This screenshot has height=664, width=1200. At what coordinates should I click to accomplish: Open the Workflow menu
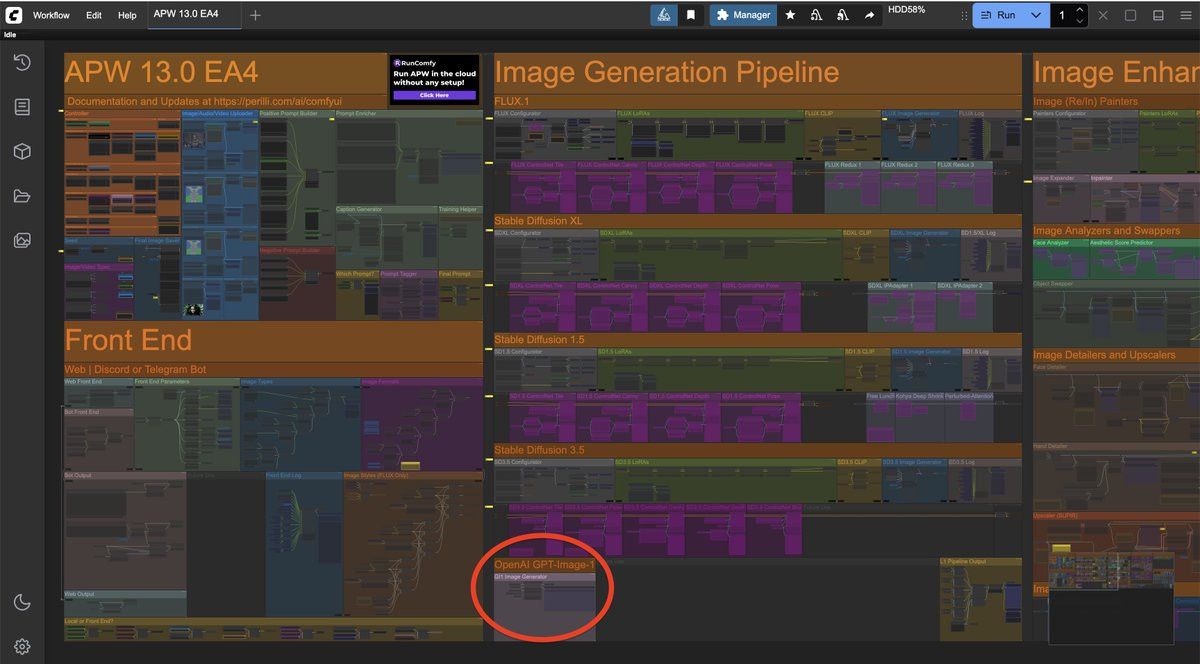[x=51, y=15]
